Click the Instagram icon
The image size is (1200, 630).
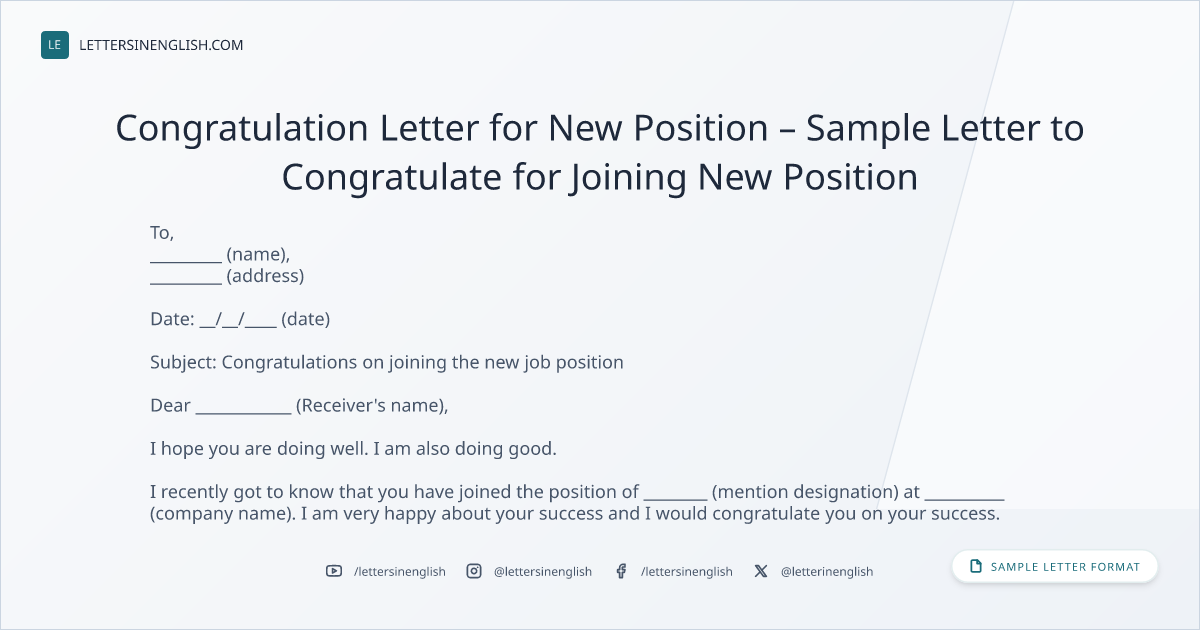(x=474, y=571)
